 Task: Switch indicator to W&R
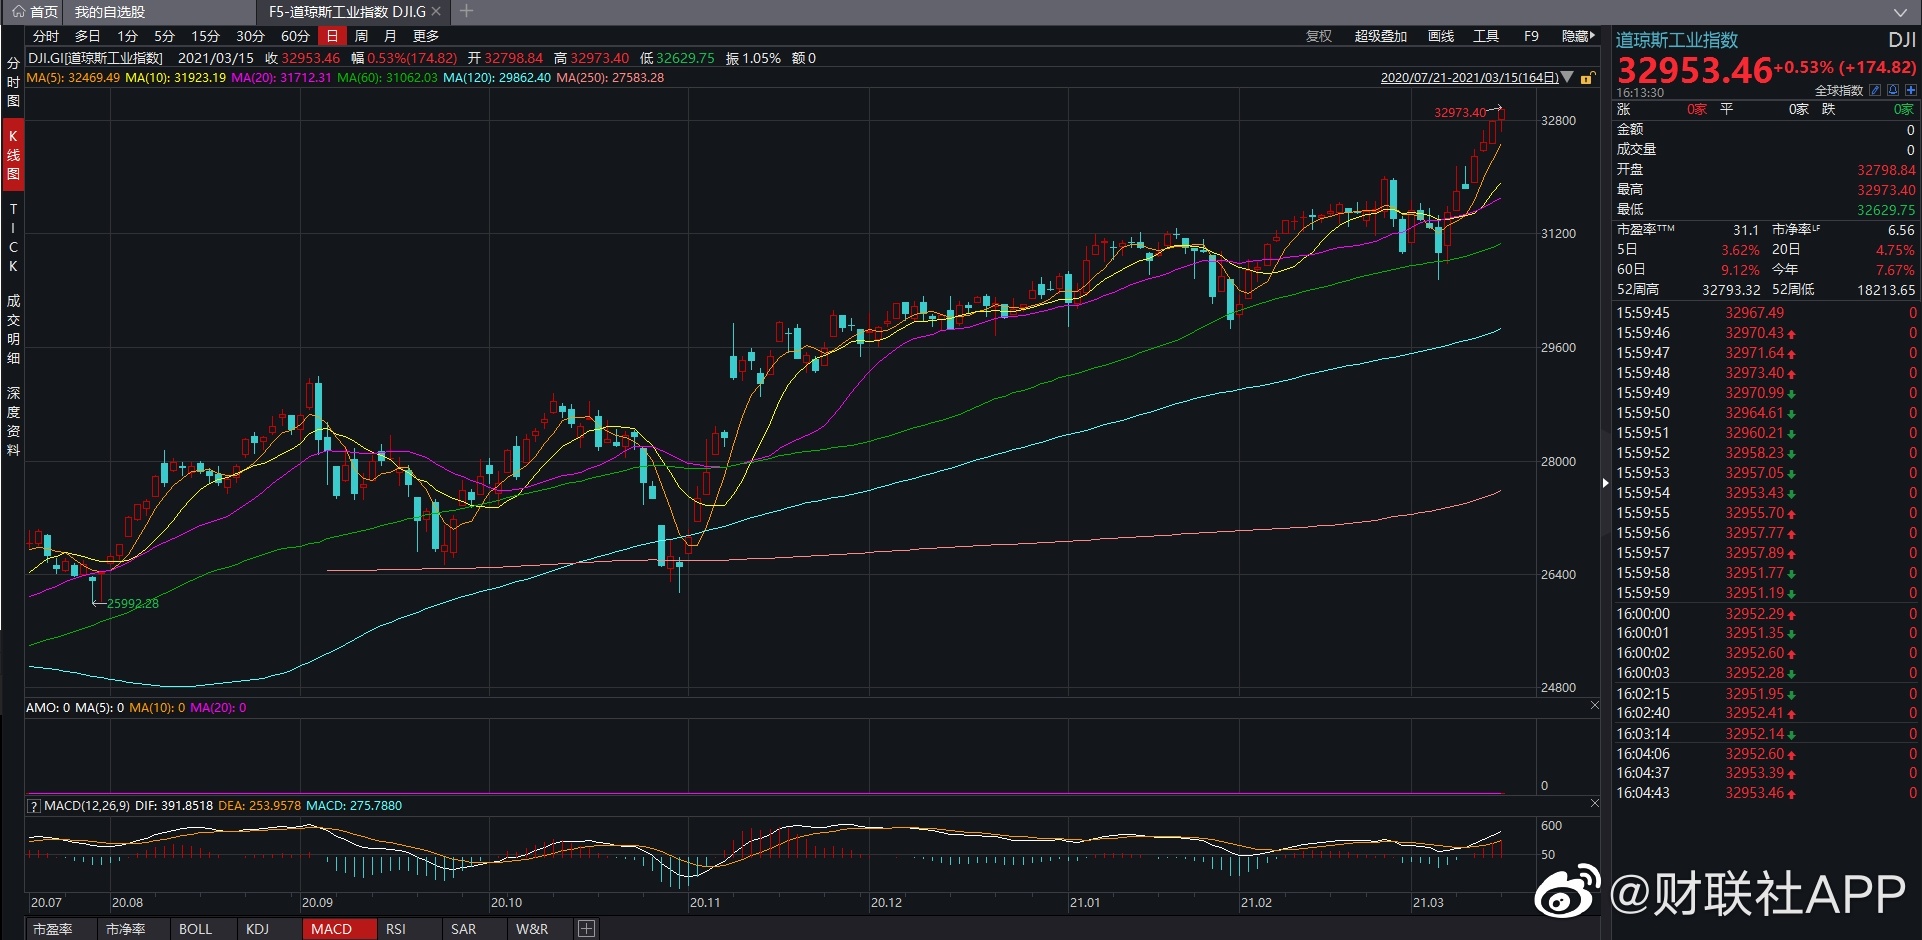pos(532,929)
